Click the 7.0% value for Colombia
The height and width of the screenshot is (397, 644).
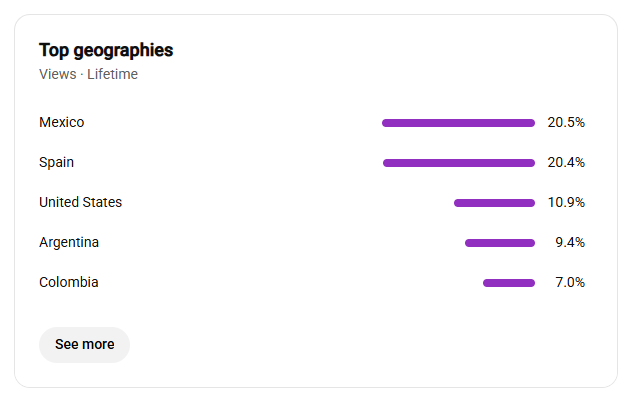(570, 282)
